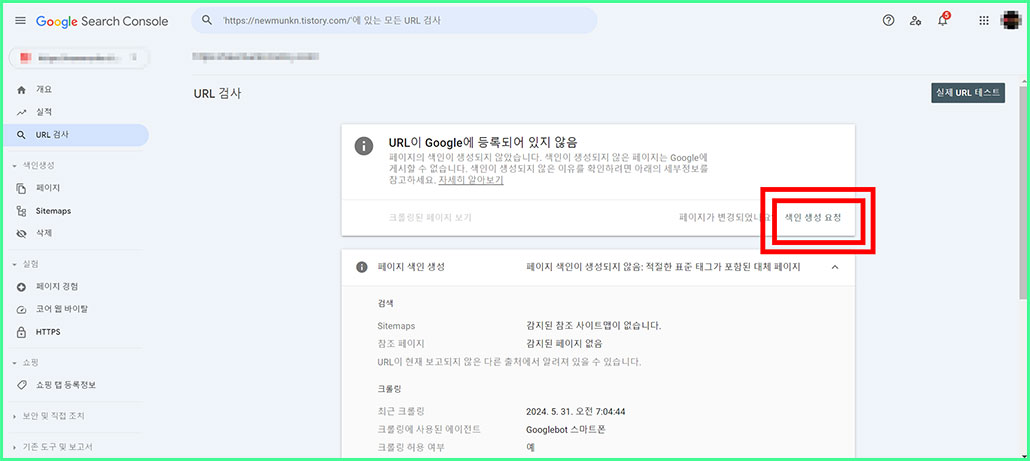Image resolution: width=1030 pixels, height=461 pixels.
Task: Open the 실적 performance report
Action: click(x=43, y=112)
